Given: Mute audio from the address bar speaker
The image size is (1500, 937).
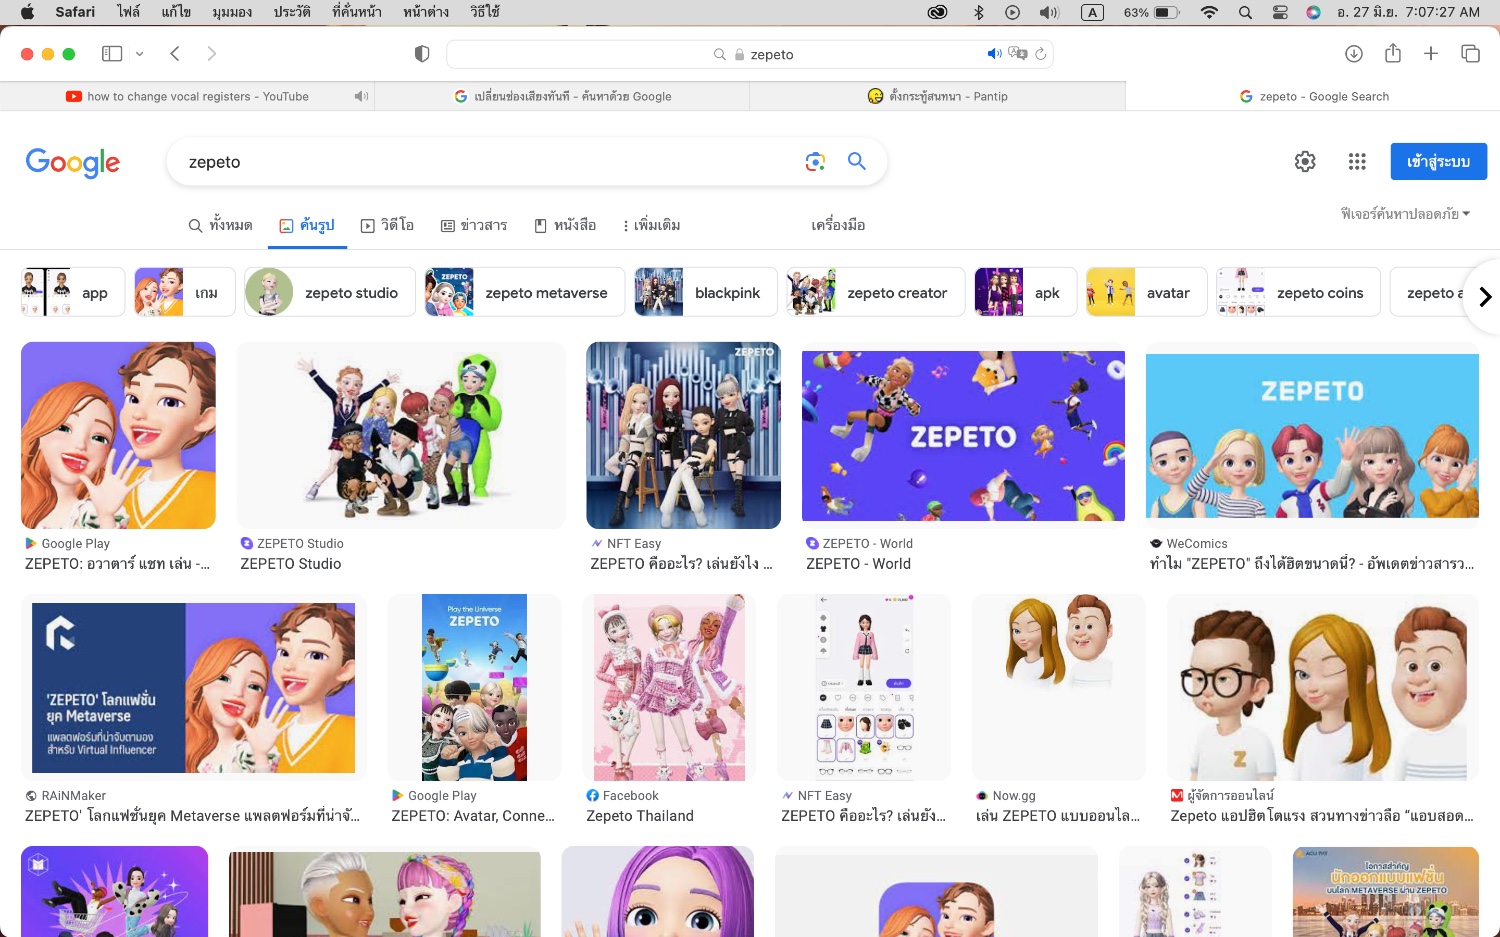Looking at the screenshot, I should coord(994,54).
